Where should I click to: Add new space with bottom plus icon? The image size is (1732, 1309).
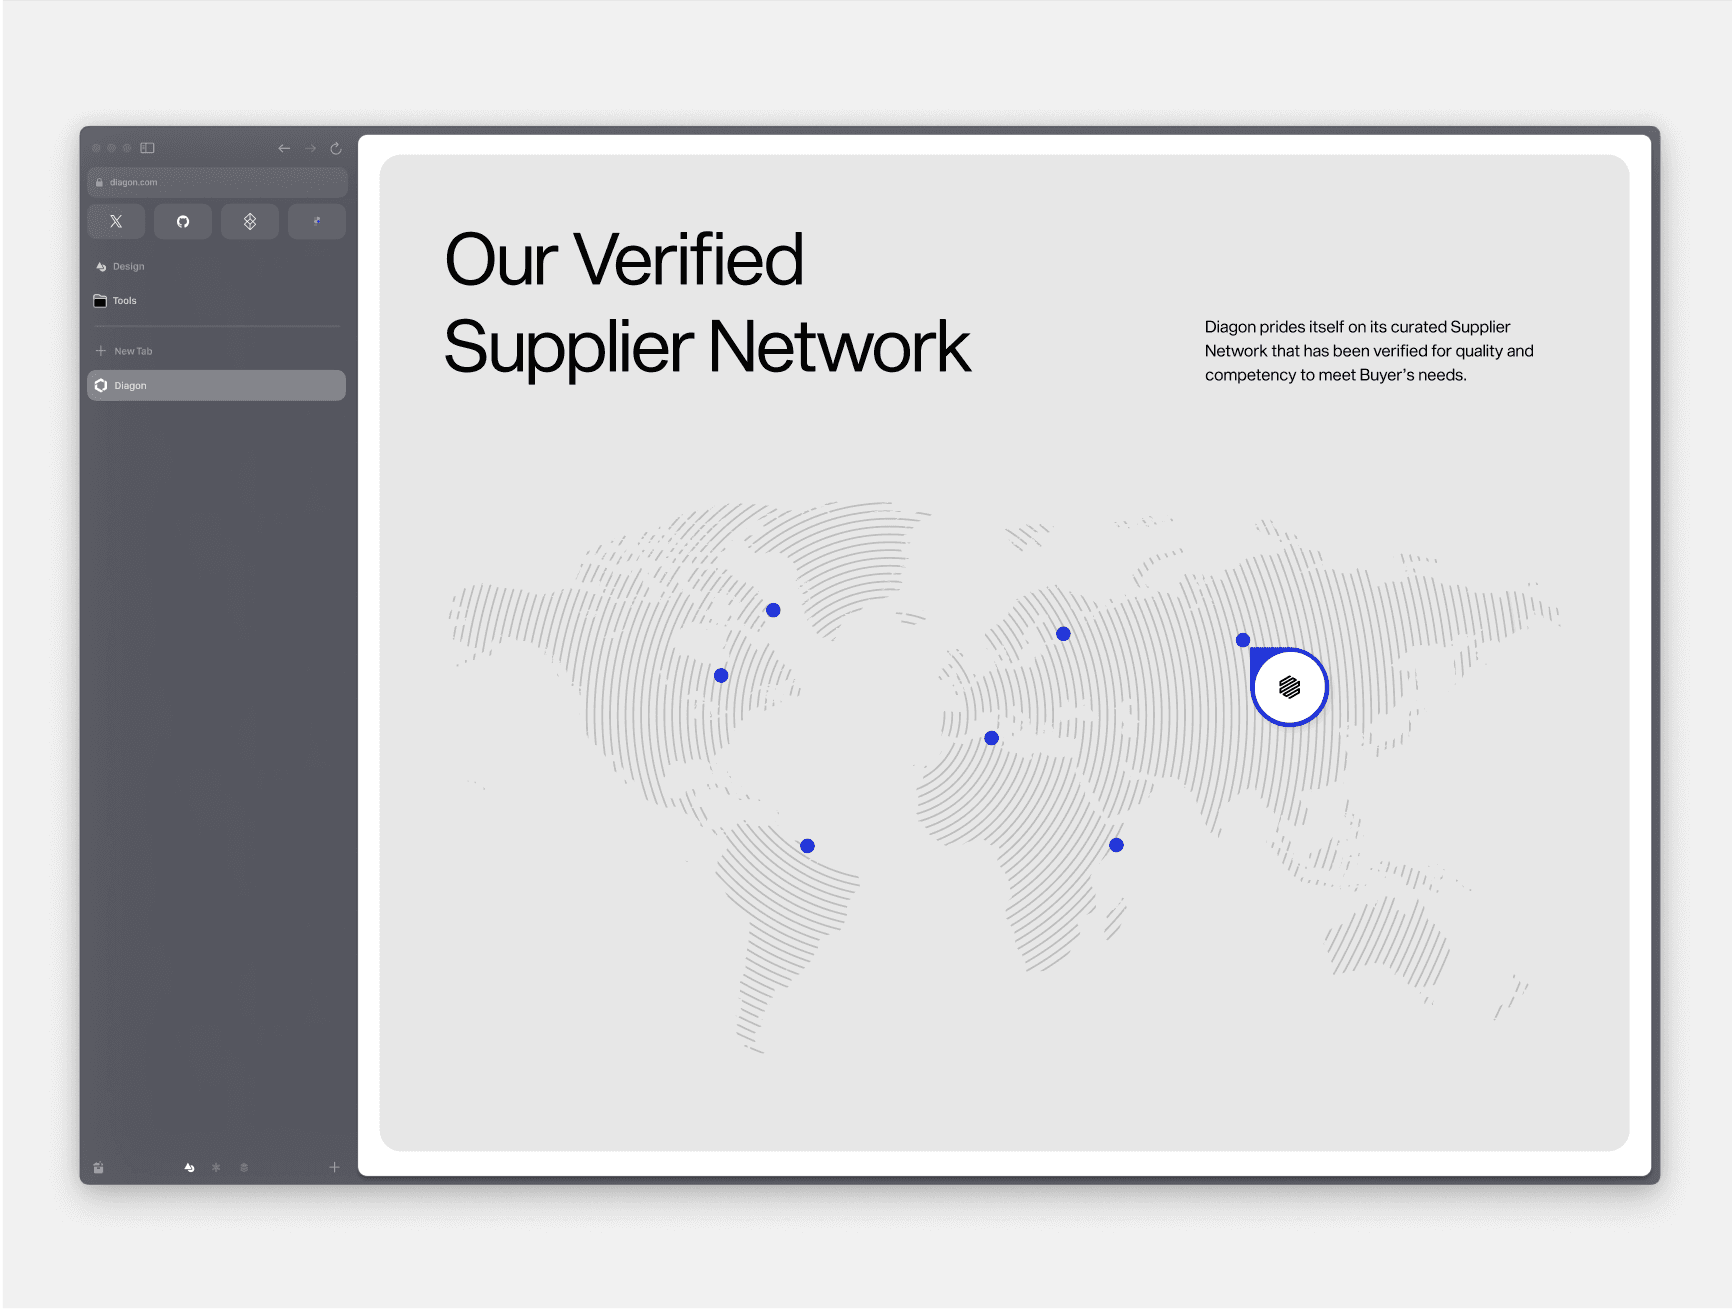(x=334, y=1167)
